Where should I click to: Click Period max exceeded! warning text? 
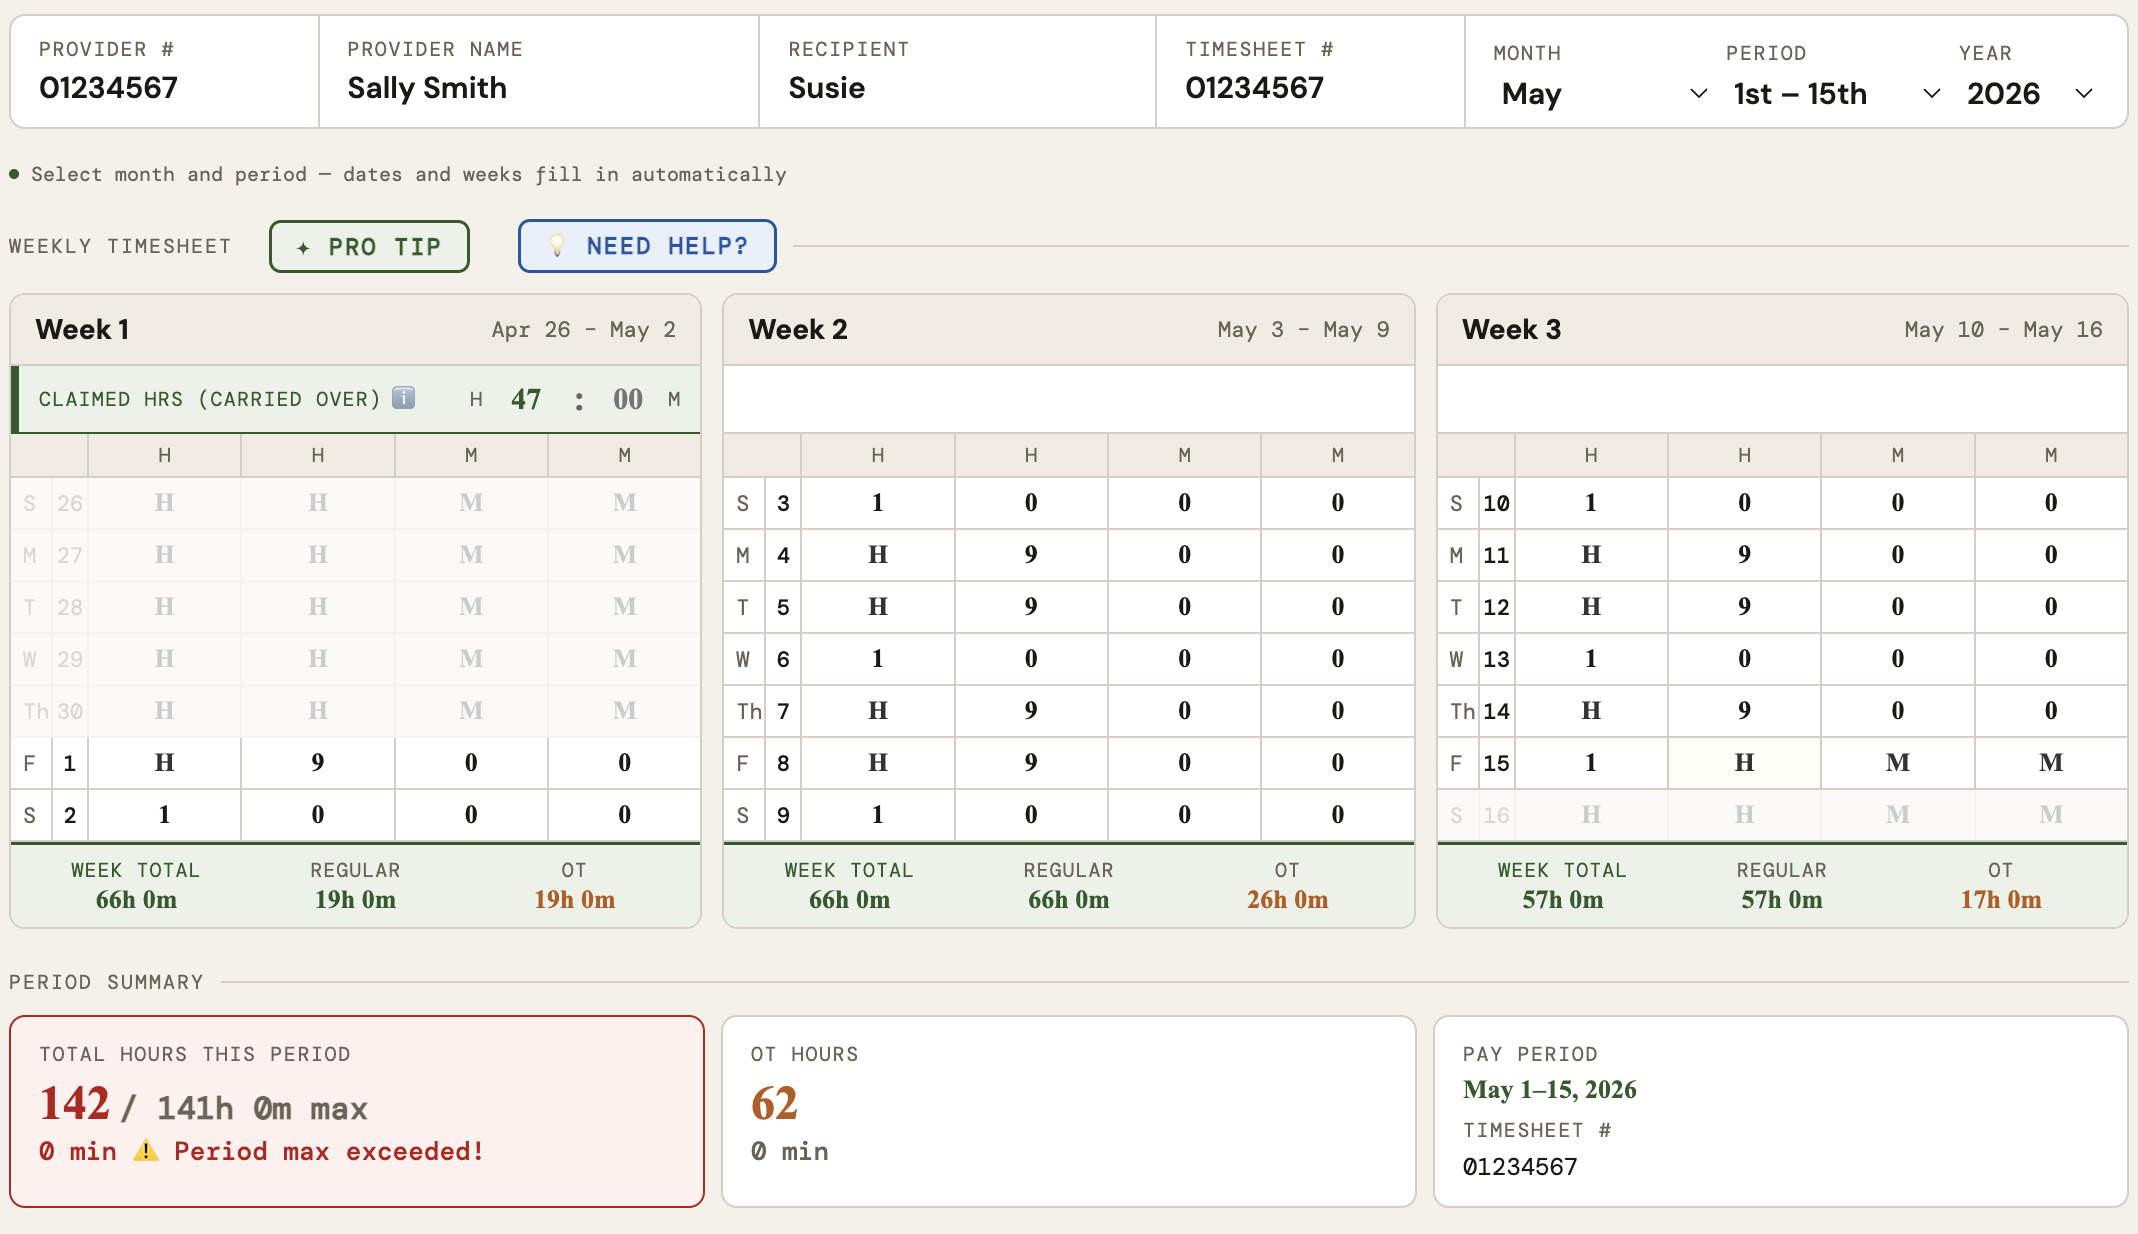329,1151
